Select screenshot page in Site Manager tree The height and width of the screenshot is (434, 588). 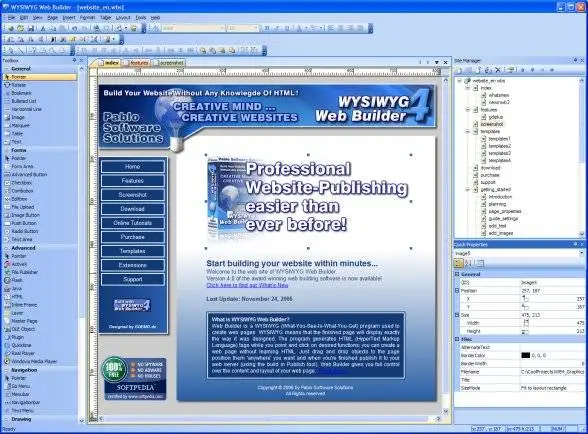492,124
